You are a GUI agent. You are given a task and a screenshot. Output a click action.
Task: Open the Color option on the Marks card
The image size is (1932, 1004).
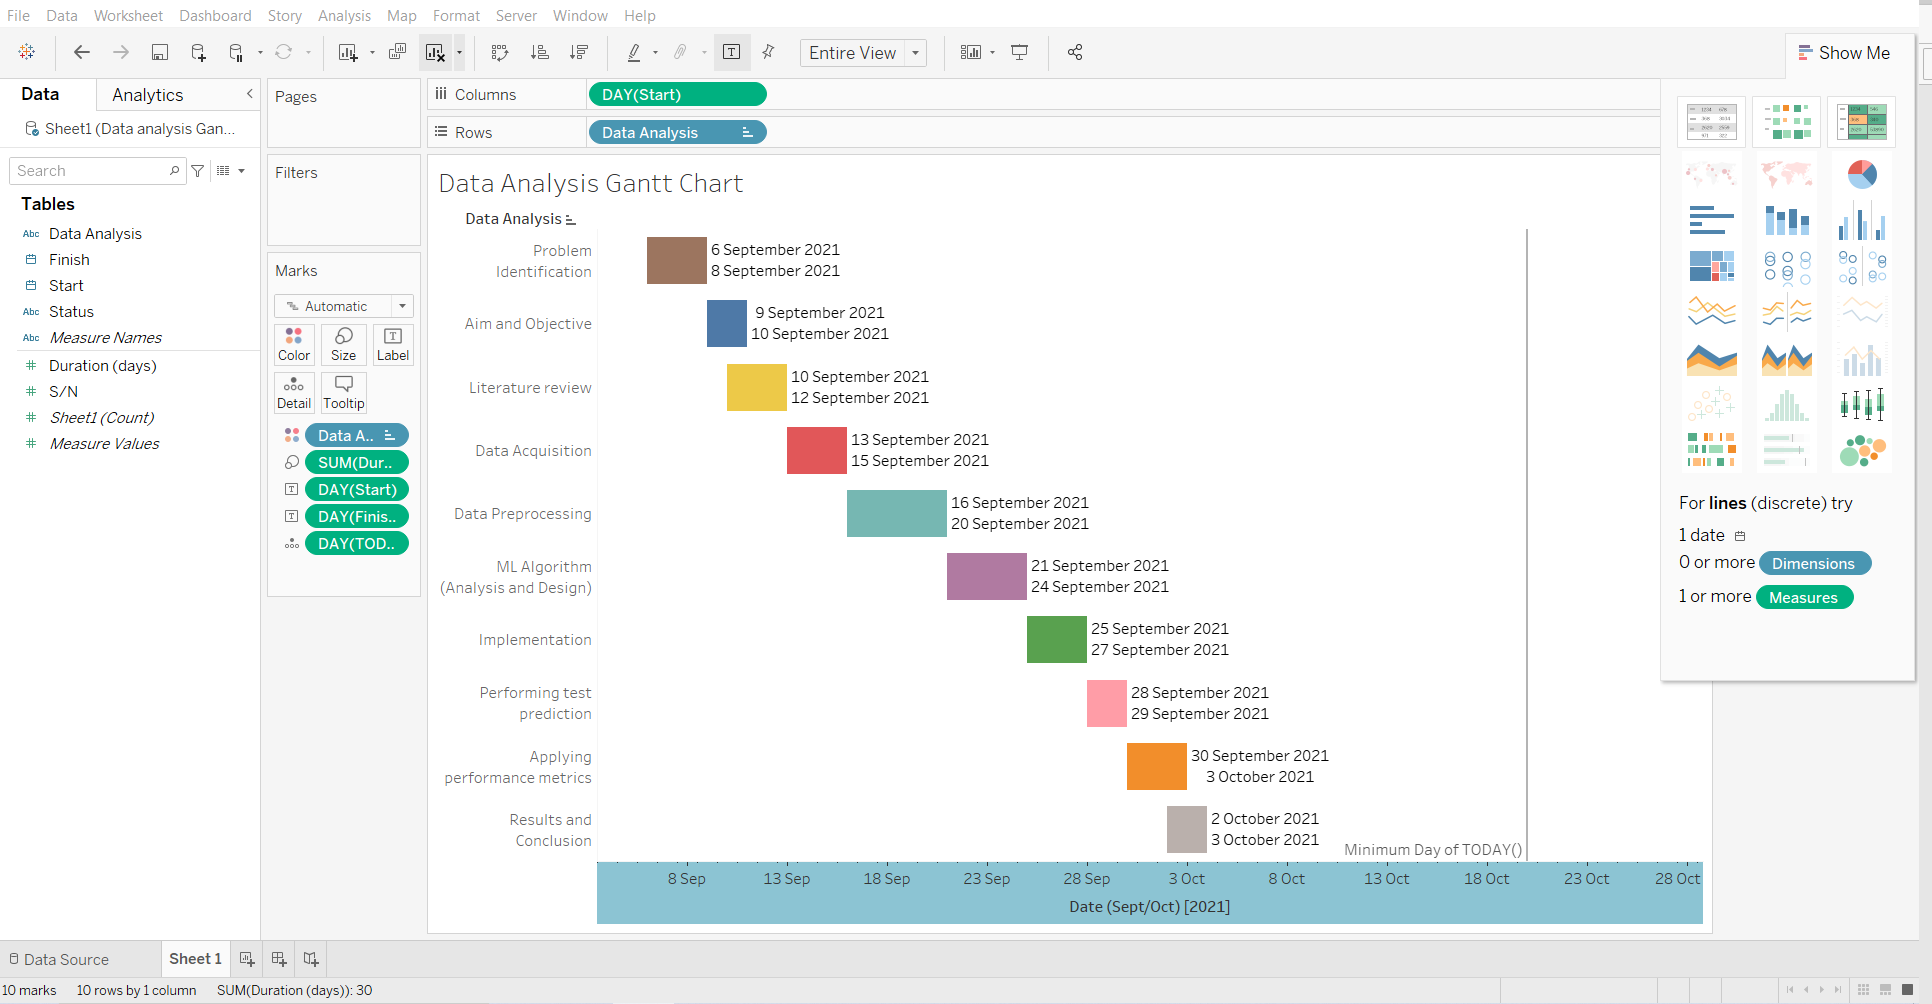(x=293, y=344)
